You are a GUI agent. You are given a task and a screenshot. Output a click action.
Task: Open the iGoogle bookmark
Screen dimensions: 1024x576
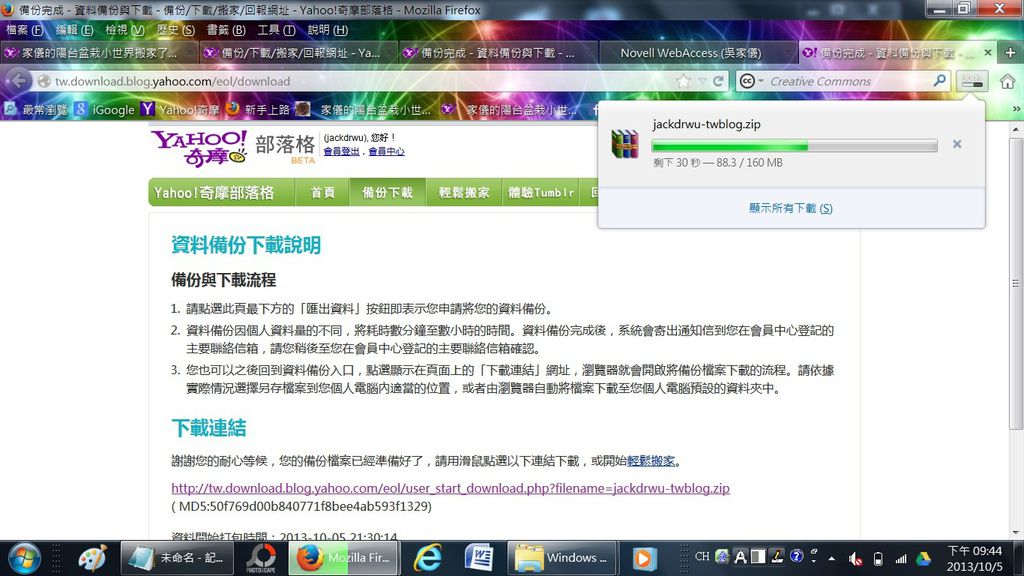[x=104, y=109]
